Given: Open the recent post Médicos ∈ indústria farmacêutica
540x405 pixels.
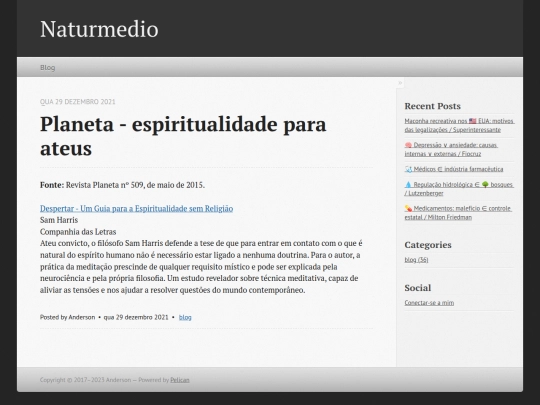Looking at the screenshot, I should click(454, 169).
